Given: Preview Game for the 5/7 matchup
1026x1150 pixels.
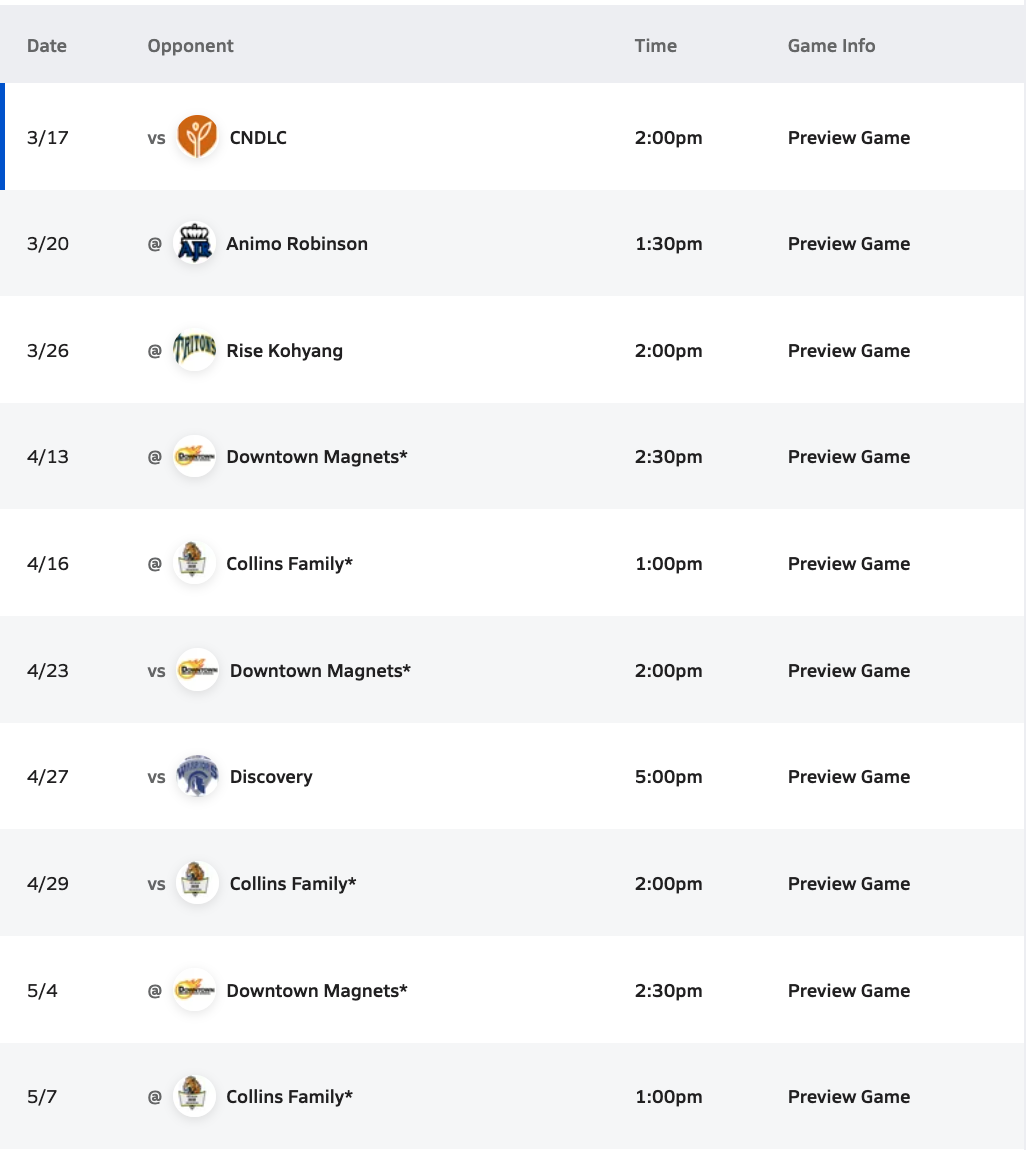Looking at the screenshot, I should pos(849,1097).
